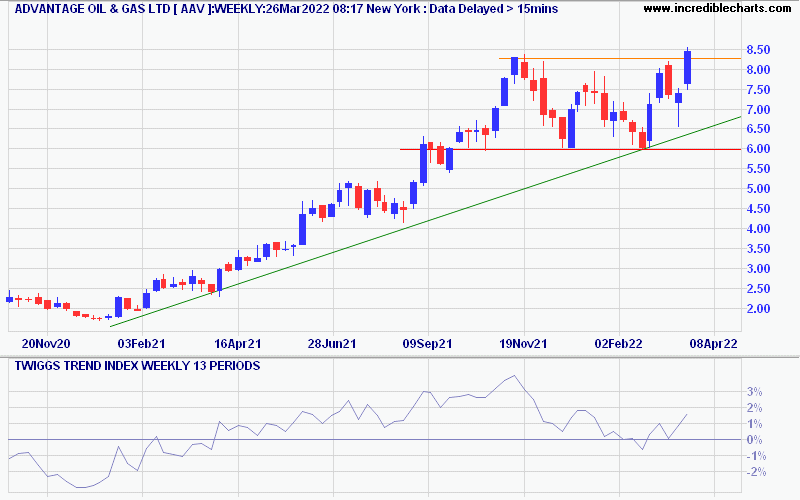Select the 6.00 price axis label
Image resolution: width=800 pixels, height=500 pixels.
[x=758, y=149]
